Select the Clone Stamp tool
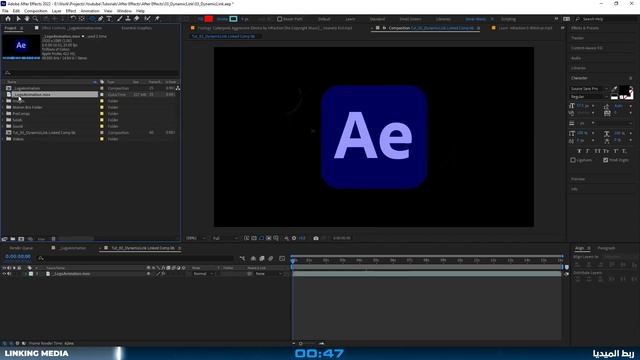The image size is (640, 360). point(128,19)
